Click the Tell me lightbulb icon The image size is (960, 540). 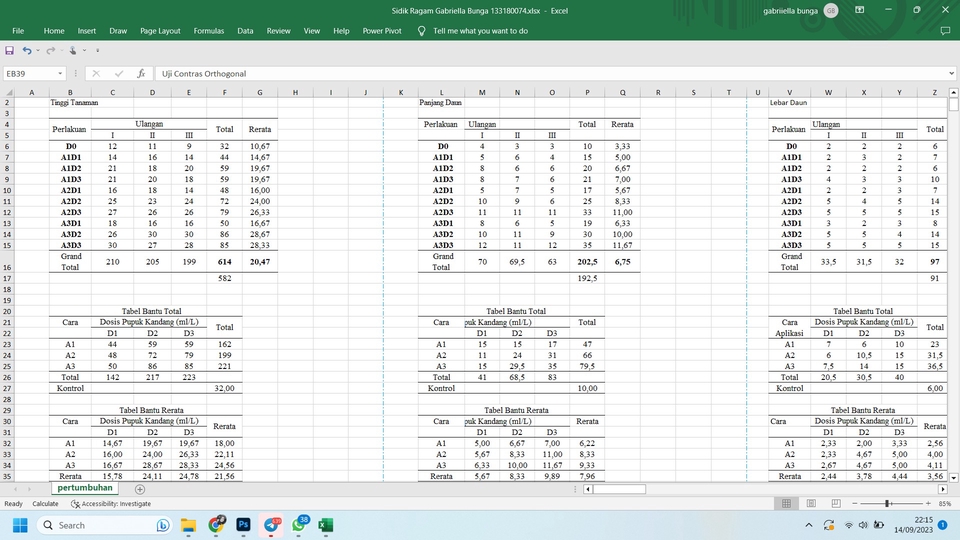click(421, 31)
